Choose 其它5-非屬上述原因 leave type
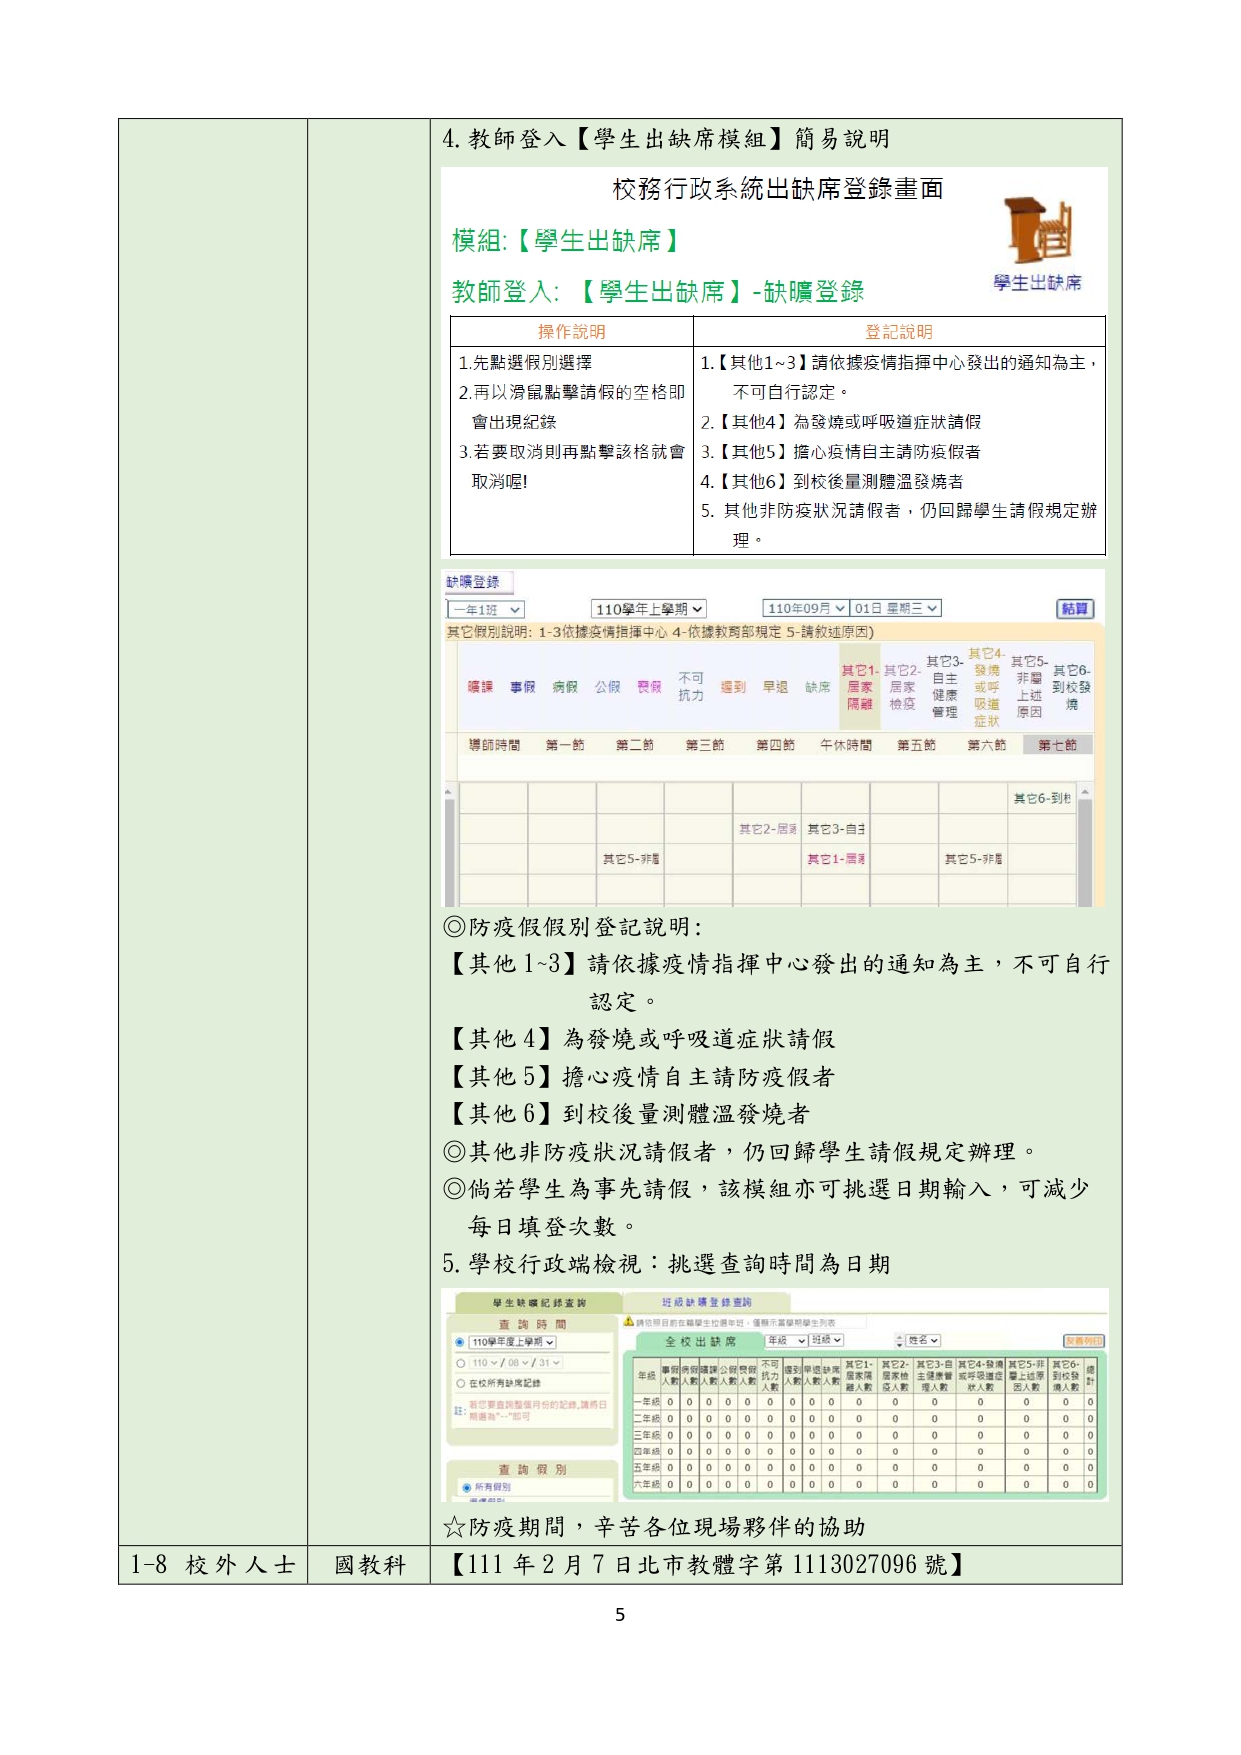1241x1755 pixels. click(x=1029, y=687)
